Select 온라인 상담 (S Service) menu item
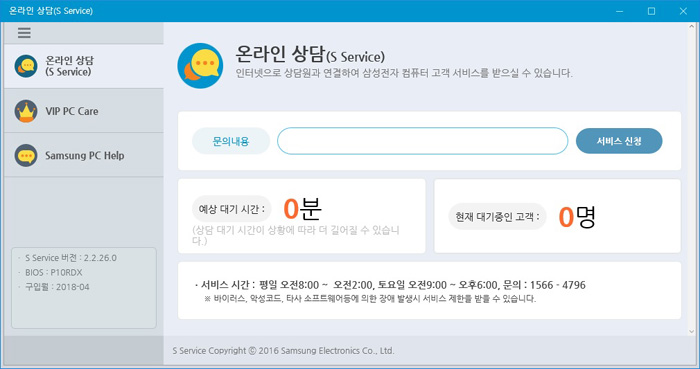 pyautogui.click(x=84, y=66)
